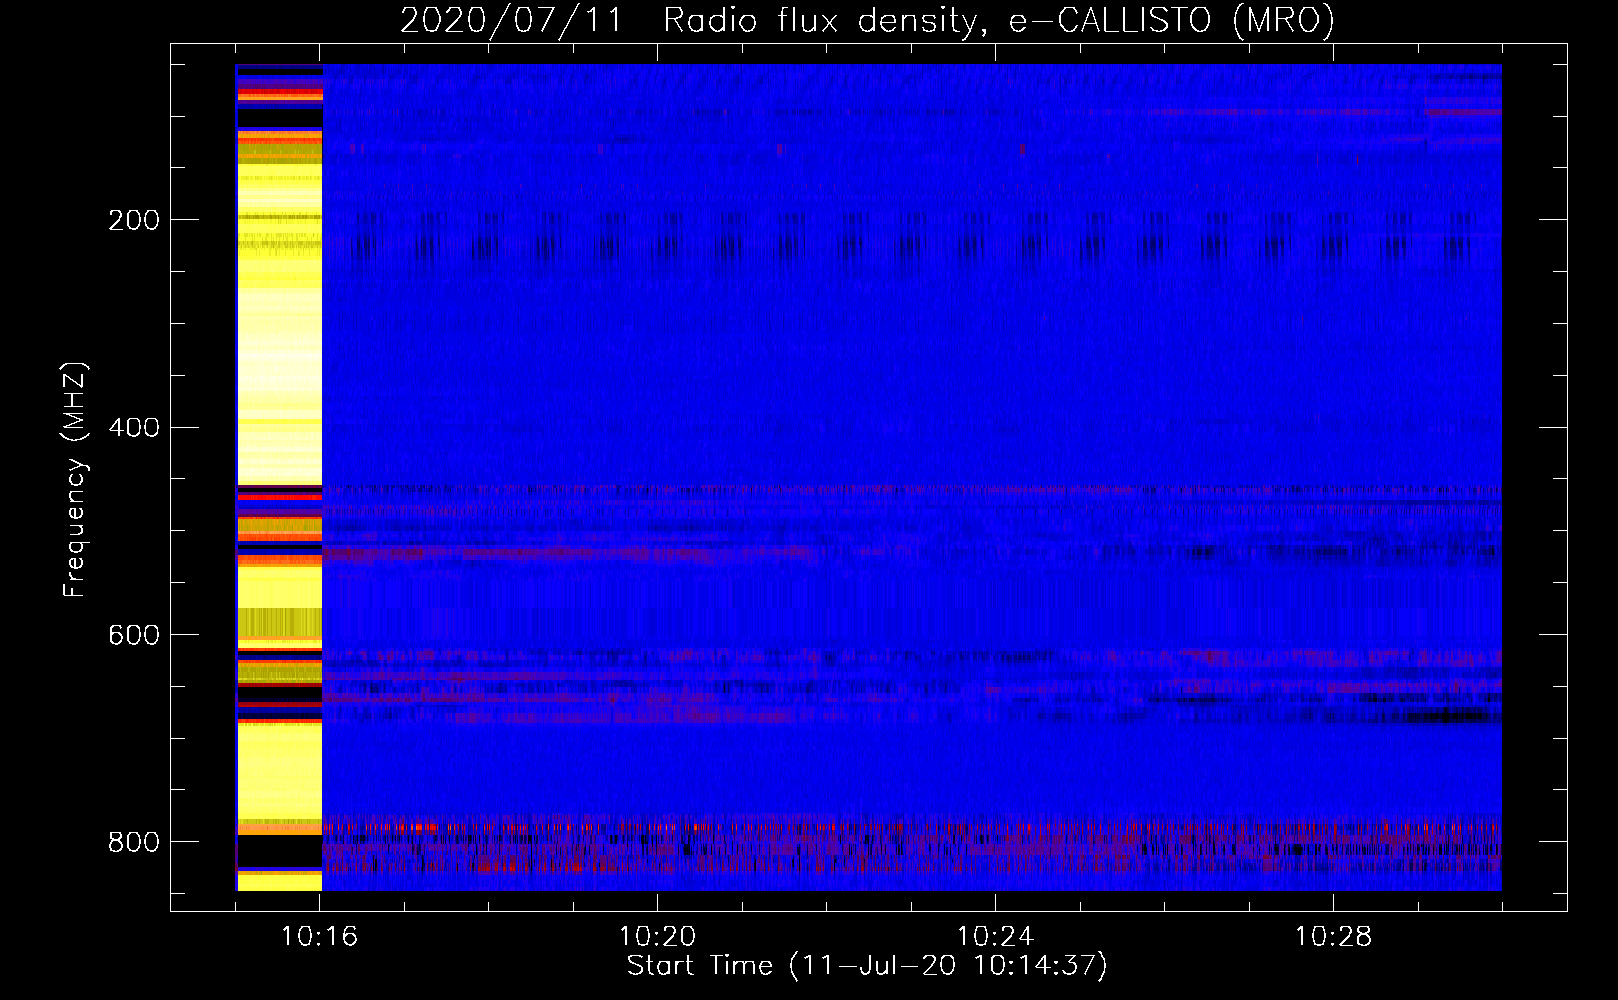The height and width of the screenshot is (1000, 1618).
Task: Click the bright yellow band at spectrogram start
Action: click(x=279, y=477)
